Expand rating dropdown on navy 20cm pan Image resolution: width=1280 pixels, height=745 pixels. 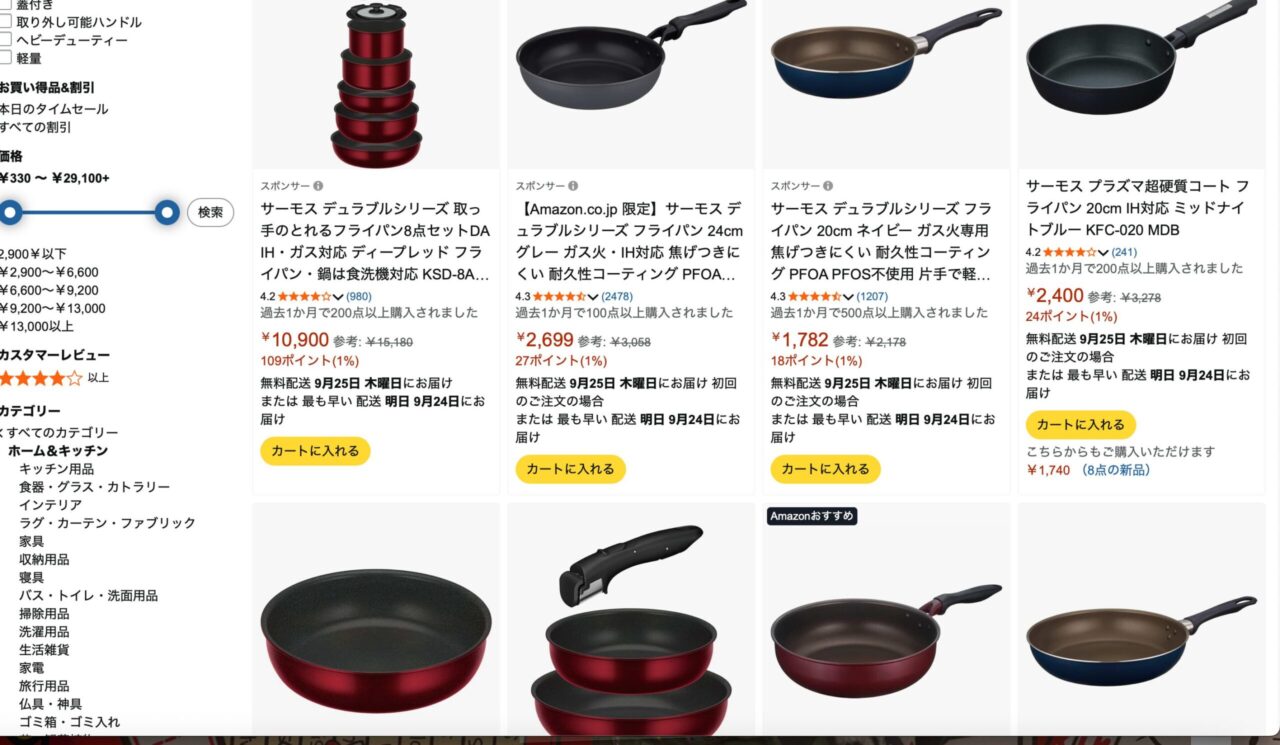coord(847,297)
